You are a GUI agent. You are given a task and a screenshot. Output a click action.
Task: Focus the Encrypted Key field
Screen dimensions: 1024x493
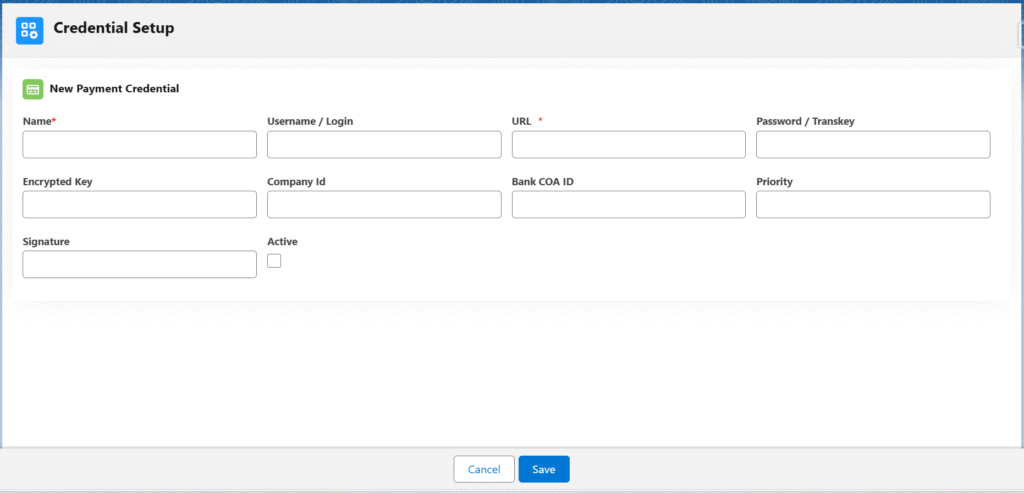coord(139,205)
